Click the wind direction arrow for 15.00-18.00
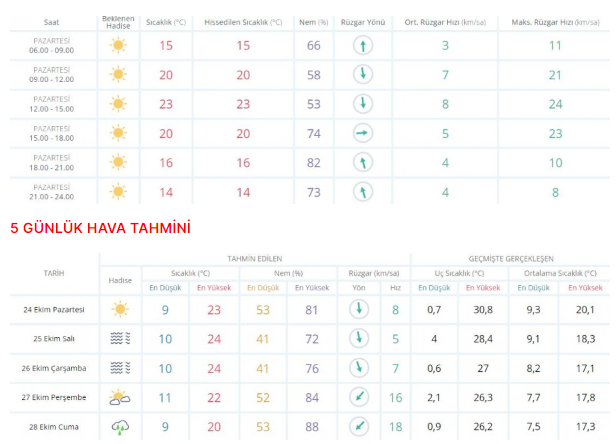 363,133
